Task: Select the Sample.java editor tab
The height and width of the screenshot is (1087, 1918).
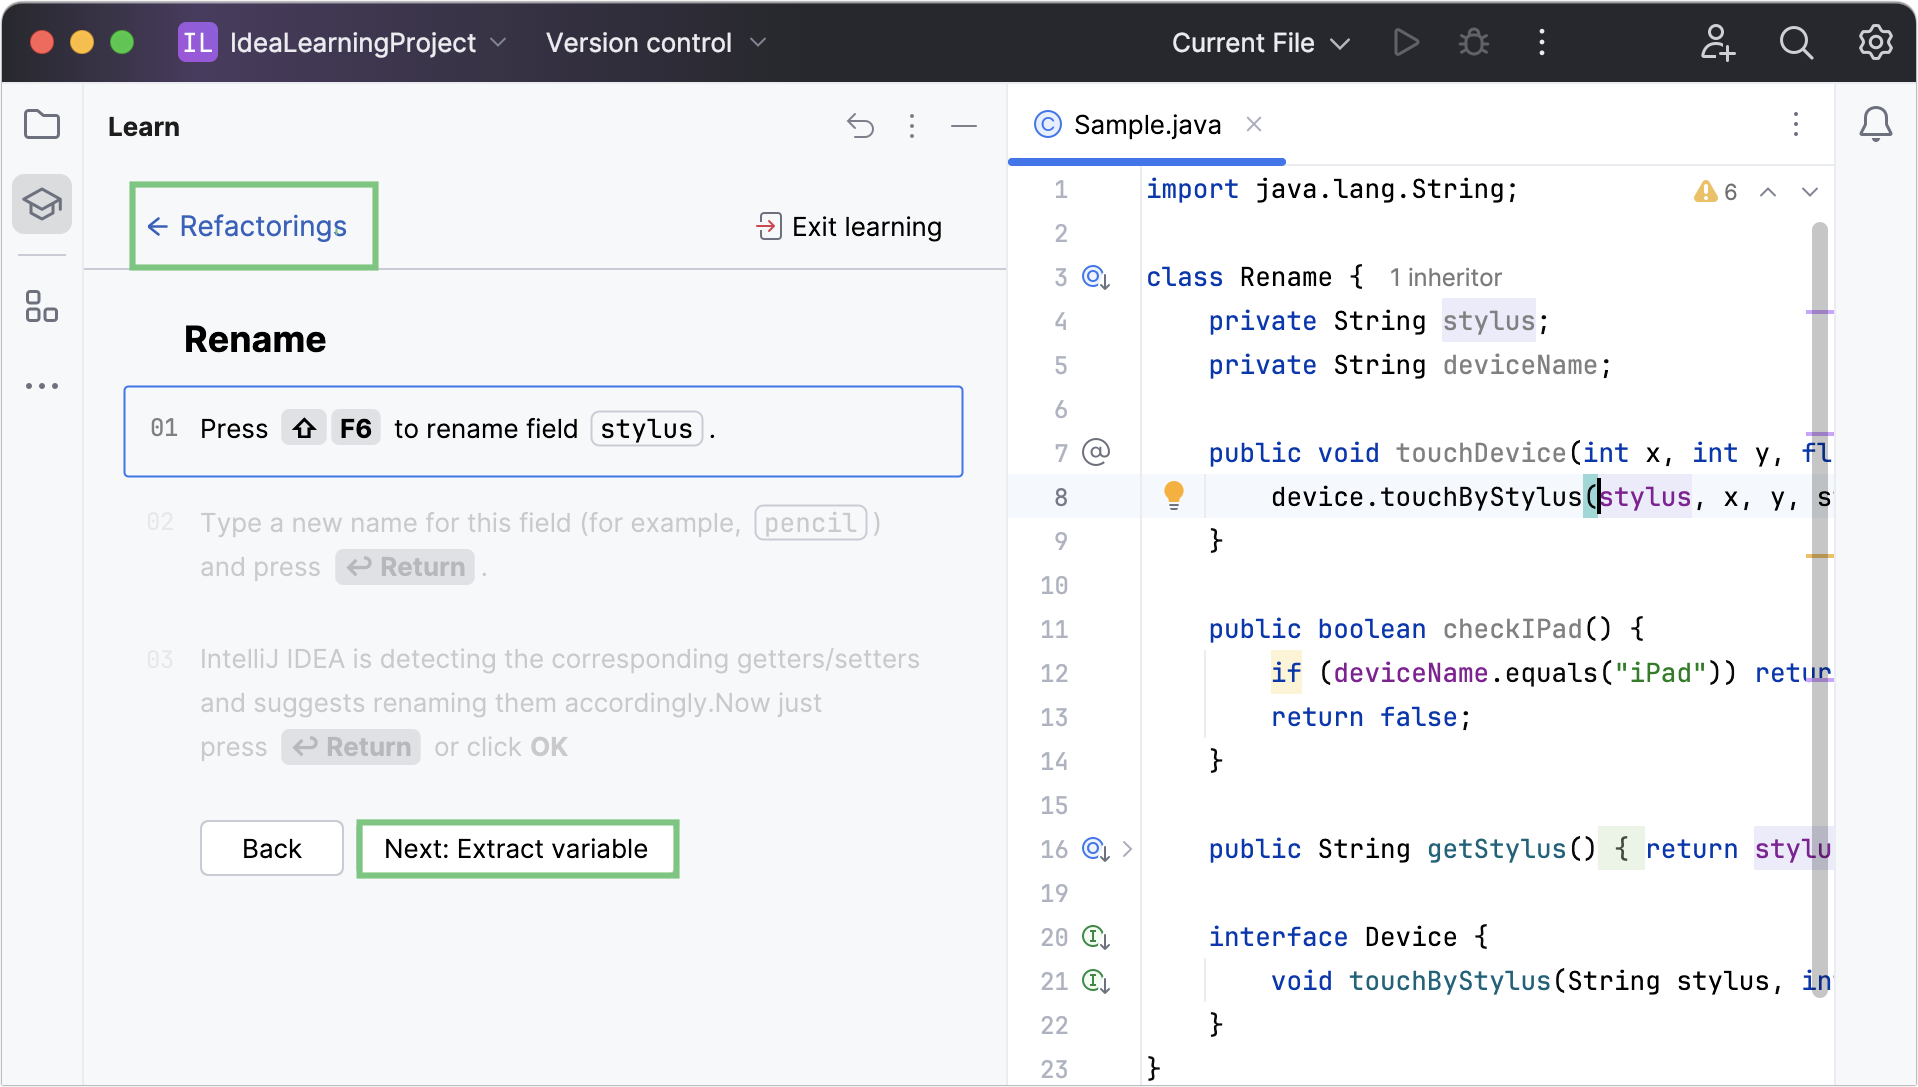Action: (x=1146, y=125)
